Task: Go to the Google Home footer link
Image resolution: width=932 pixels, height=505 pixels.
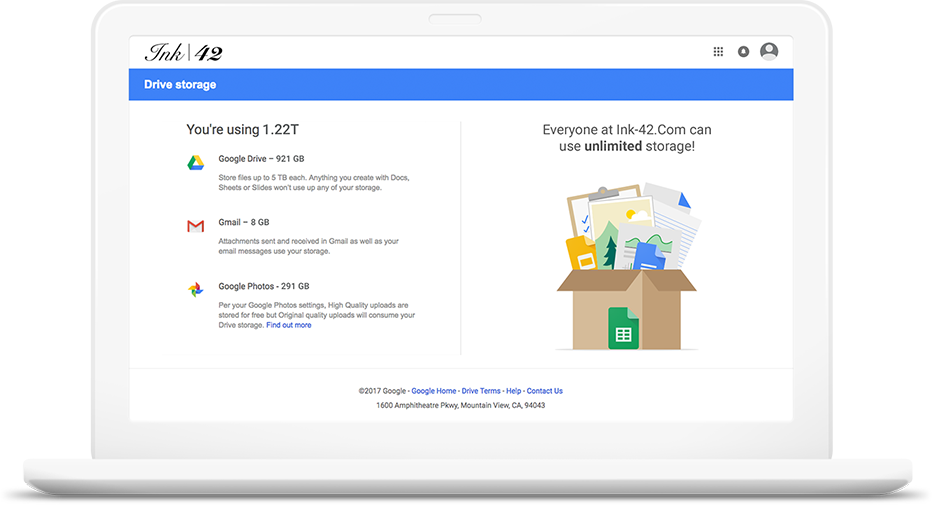Action: click(434, 391)
